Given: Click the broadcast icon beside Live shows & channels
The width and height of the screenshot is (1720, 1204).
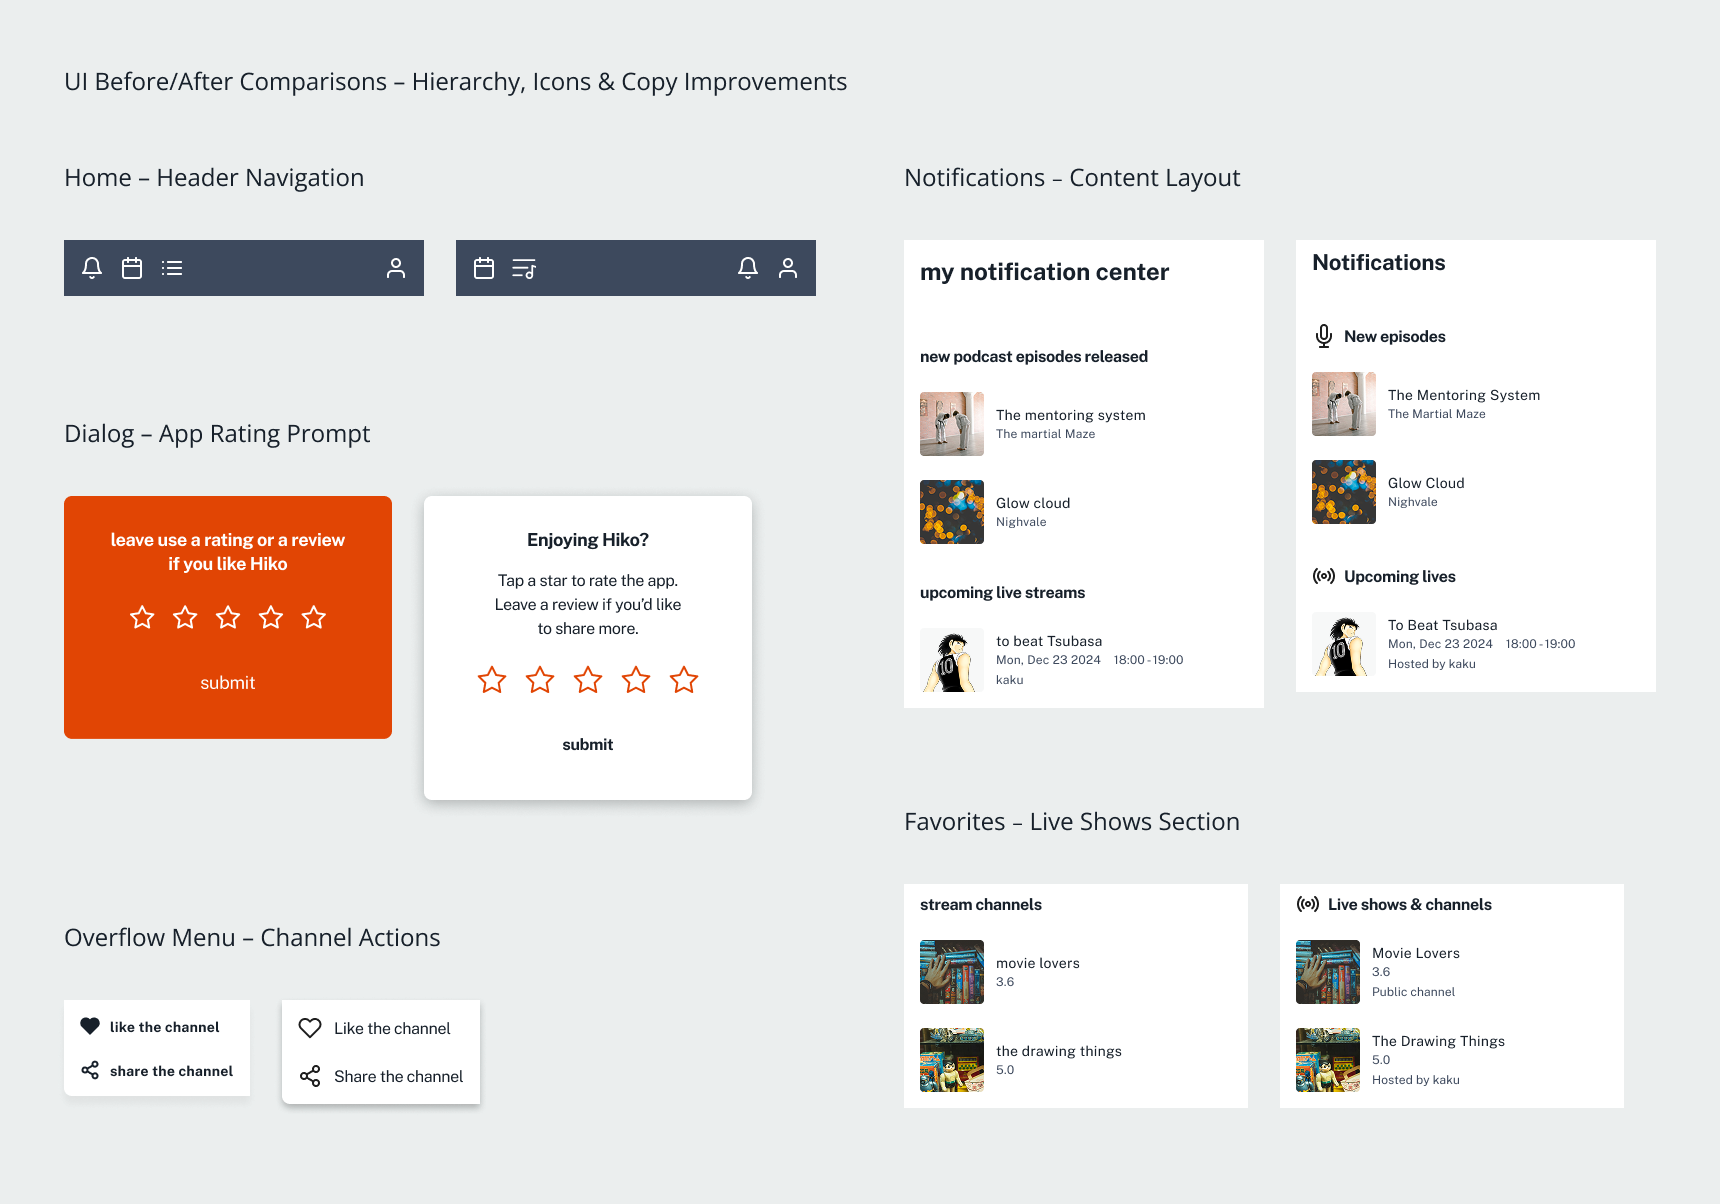Looking at the screenshot, I should pos(1308,904).
